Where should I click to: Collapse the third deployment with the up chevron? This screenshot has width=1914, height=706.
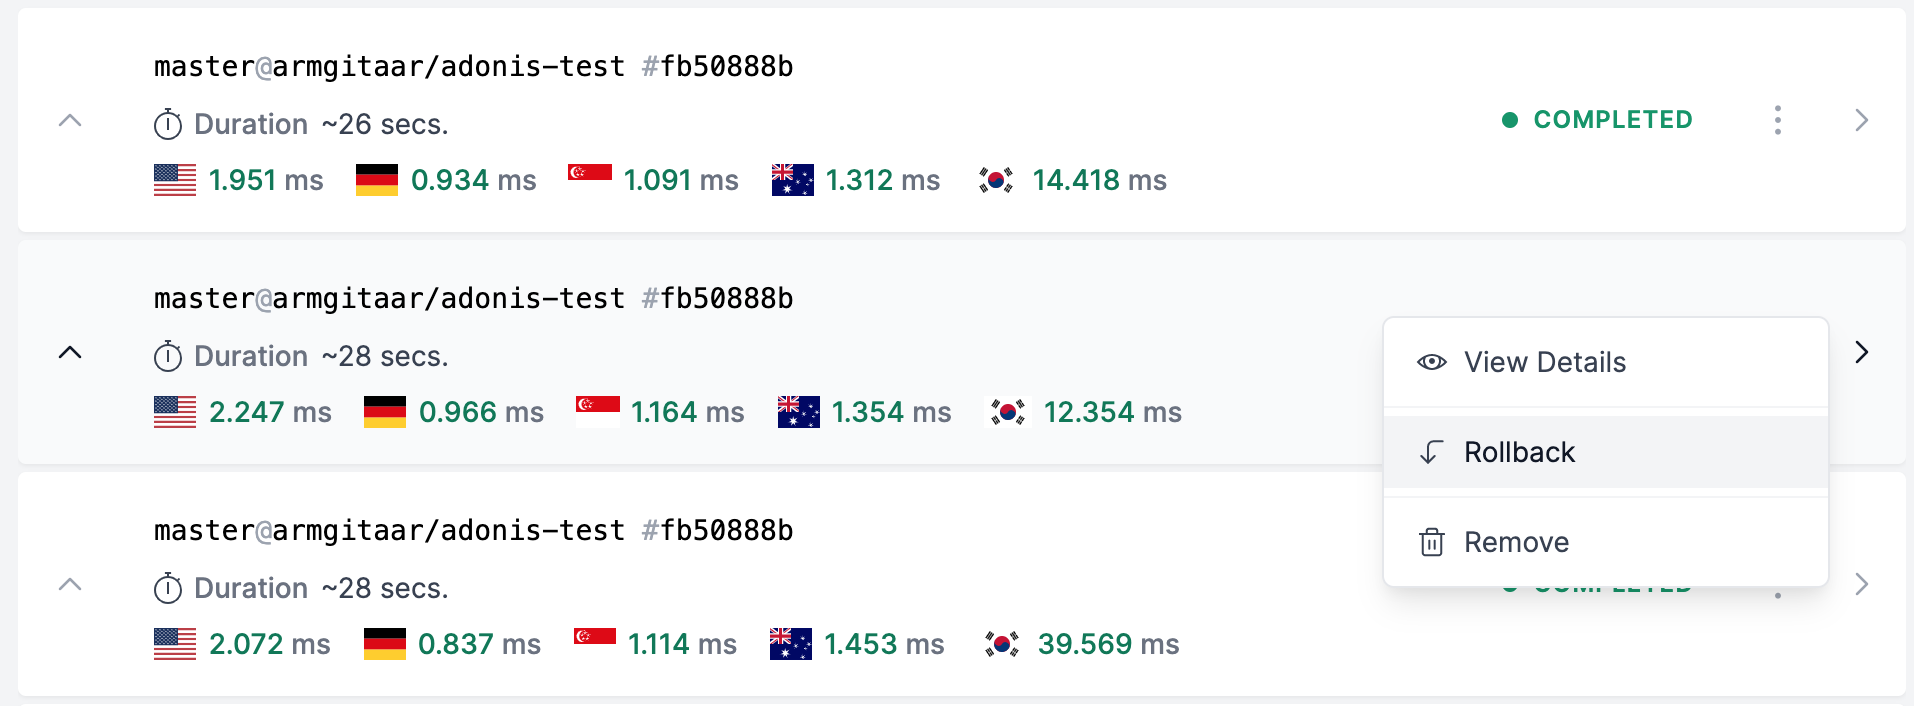click(x=70, y=585)
